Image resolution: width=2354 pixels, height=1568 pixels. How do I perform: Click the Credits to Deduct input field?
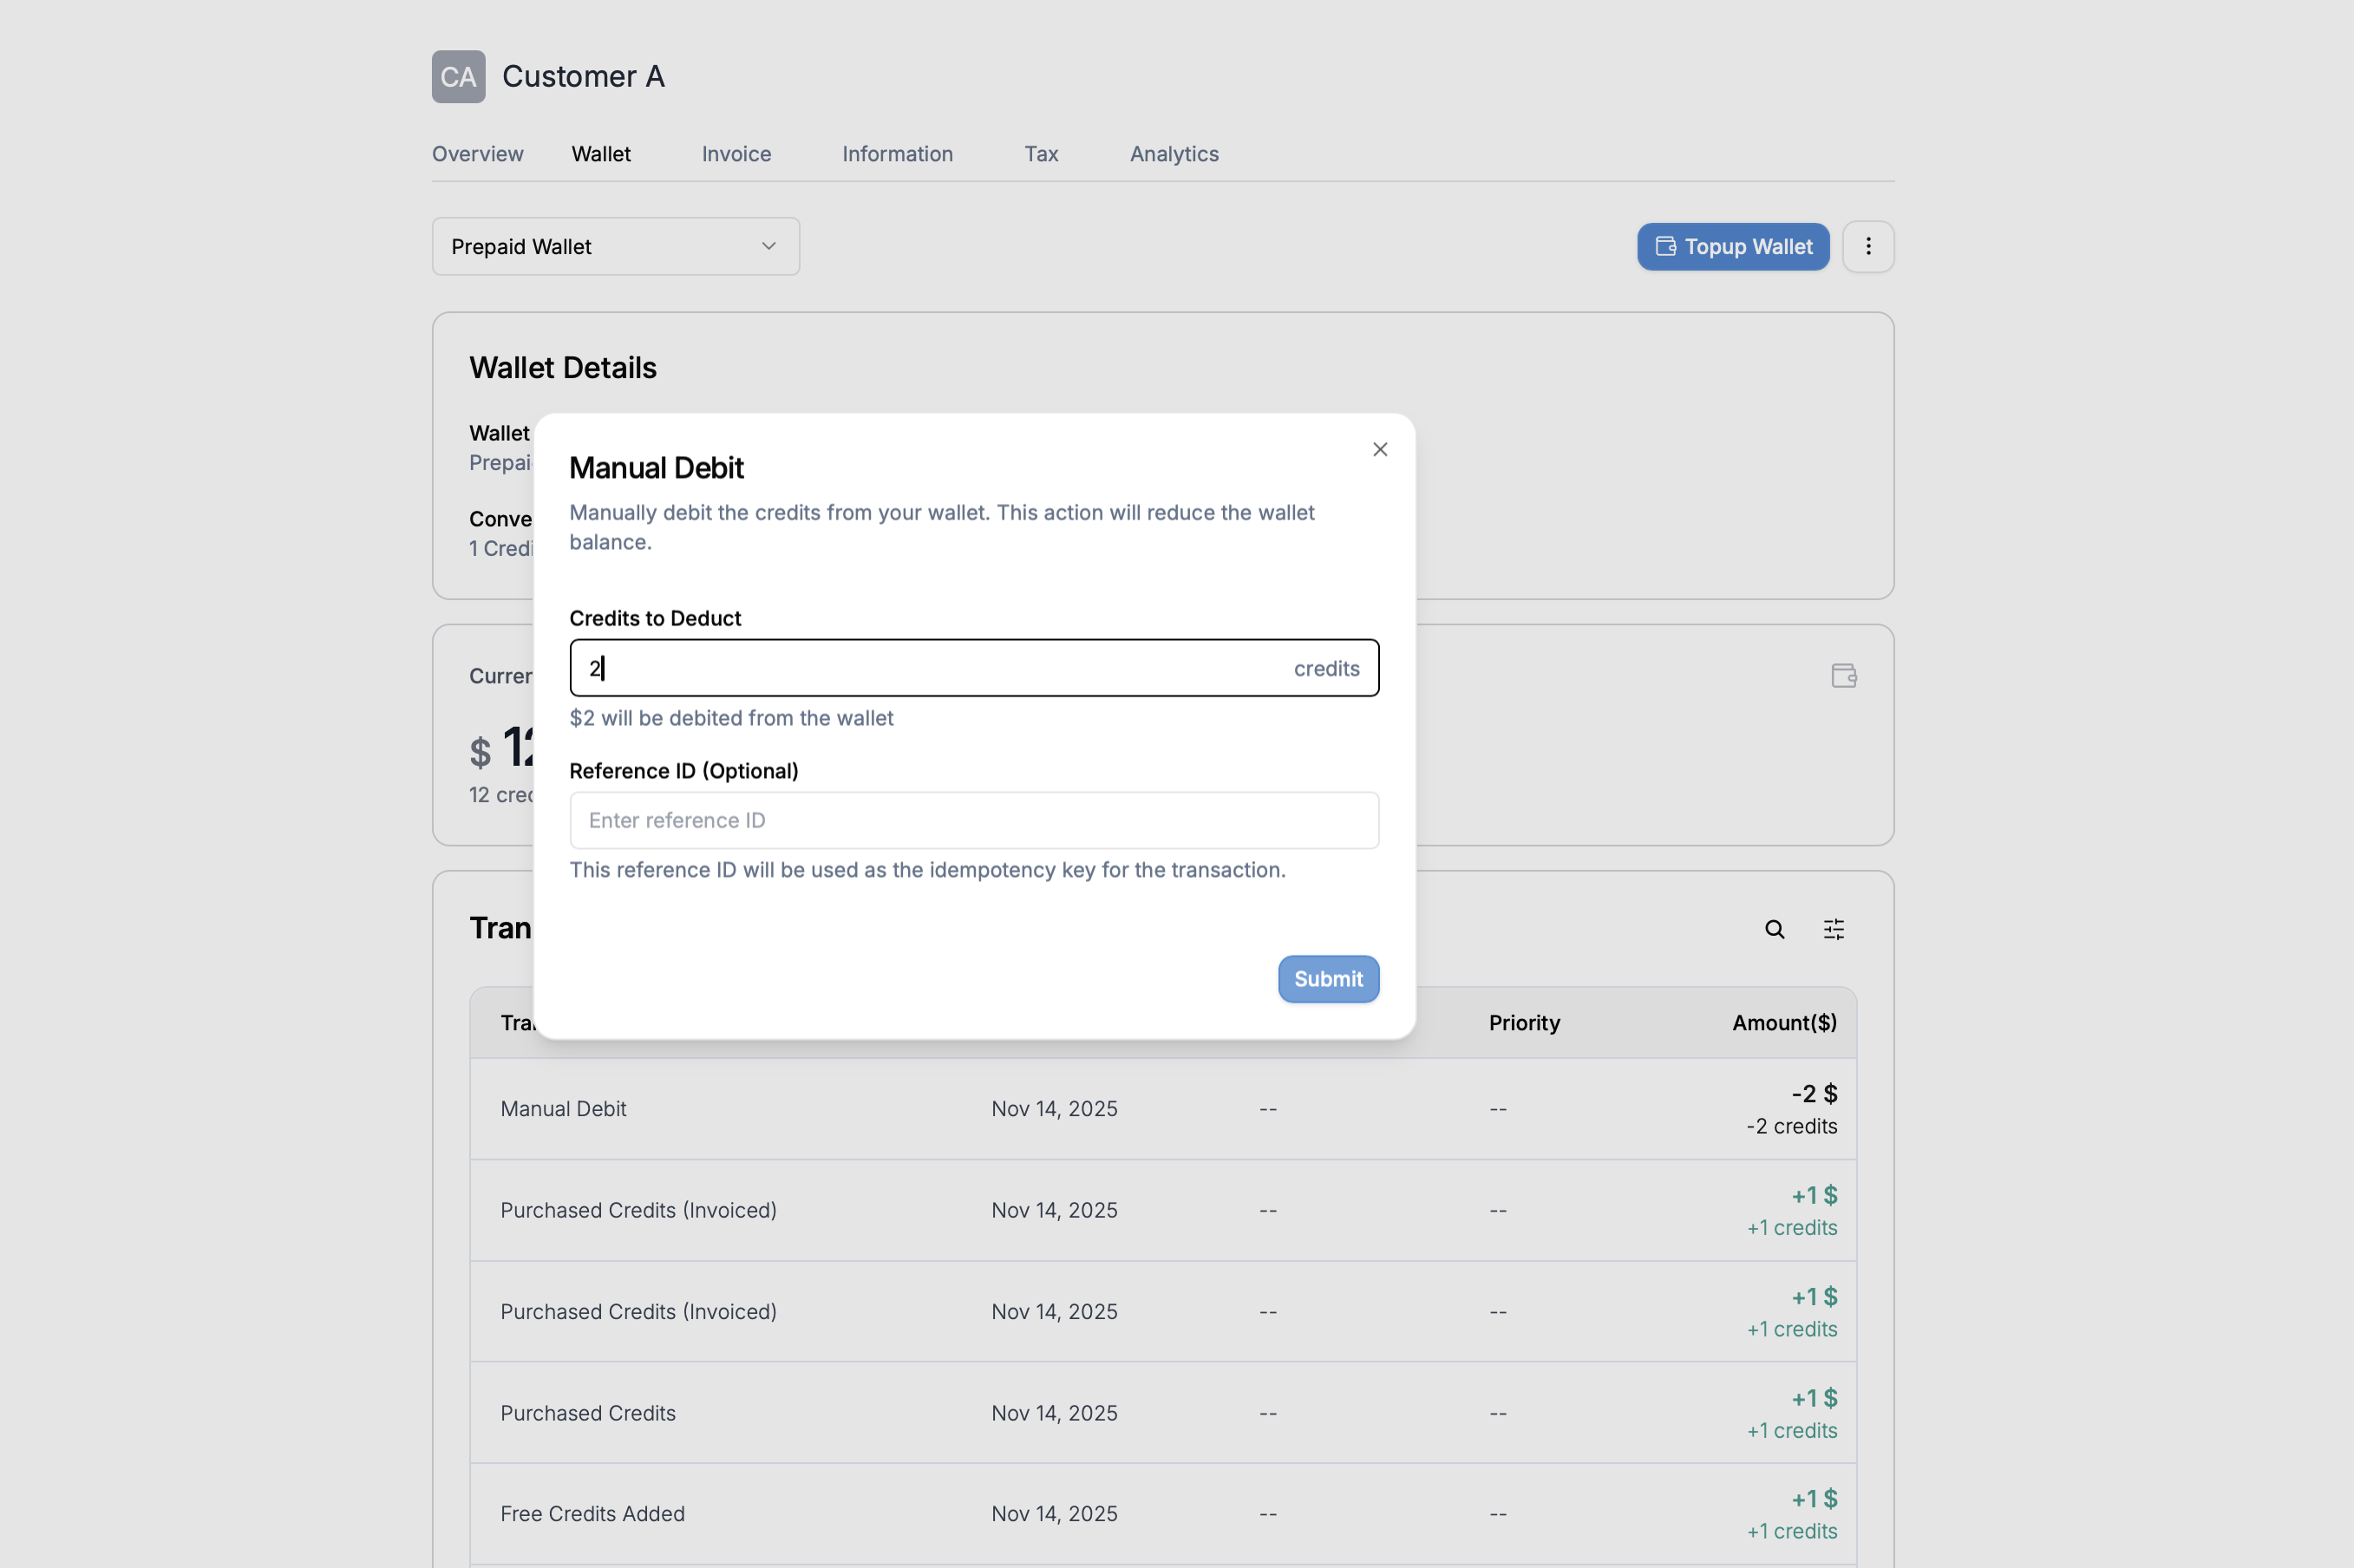900,667
